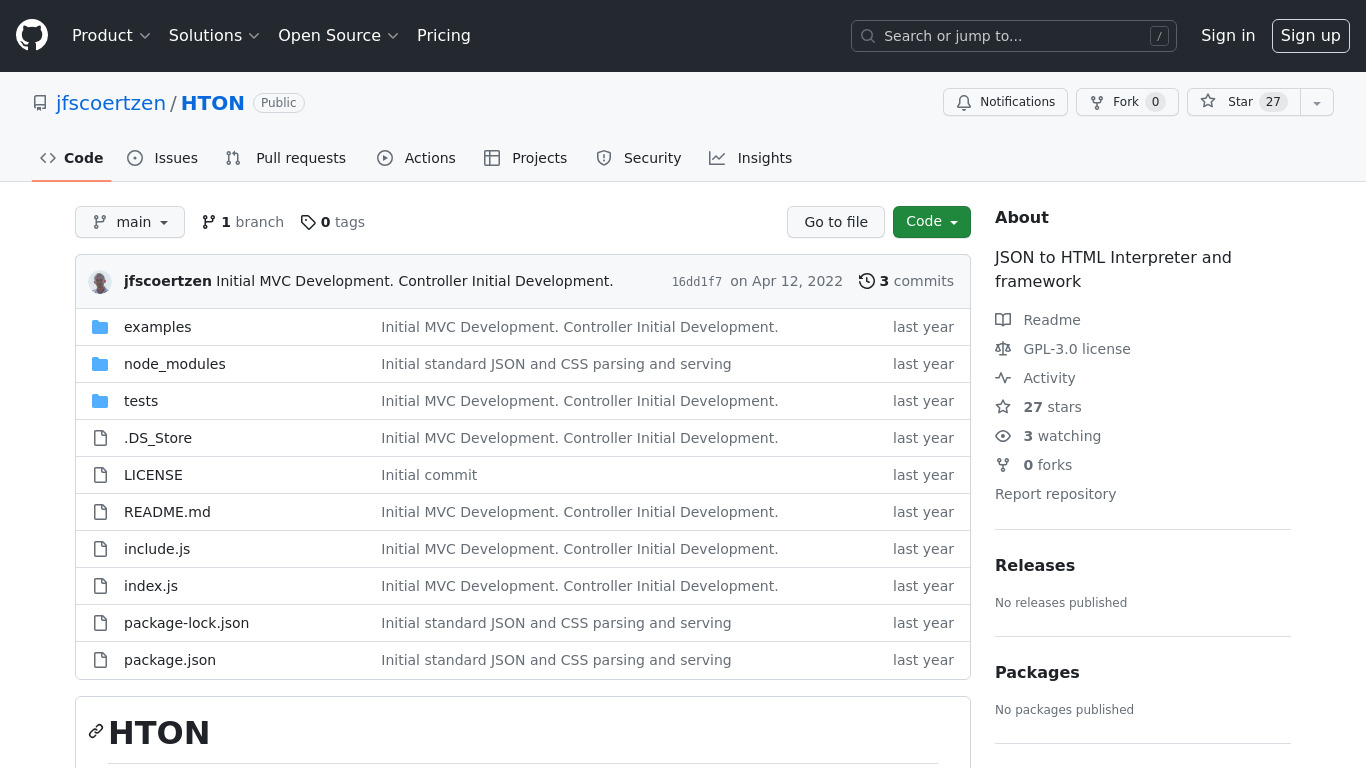Open the 3 commits history link
The width and height of the screenshot is (1366, 768).
(x=906, y=281)
